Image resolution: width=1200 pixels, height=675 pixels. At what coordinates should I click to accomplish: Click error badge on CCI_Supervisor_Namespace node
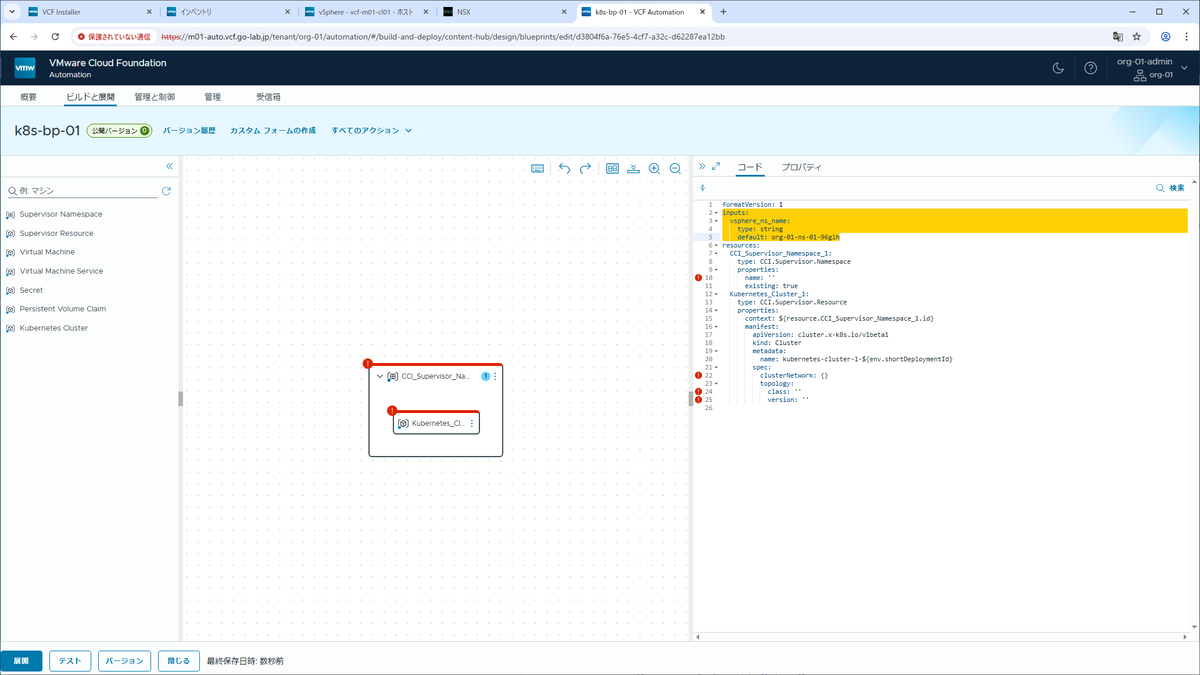(x=369, y=364)
